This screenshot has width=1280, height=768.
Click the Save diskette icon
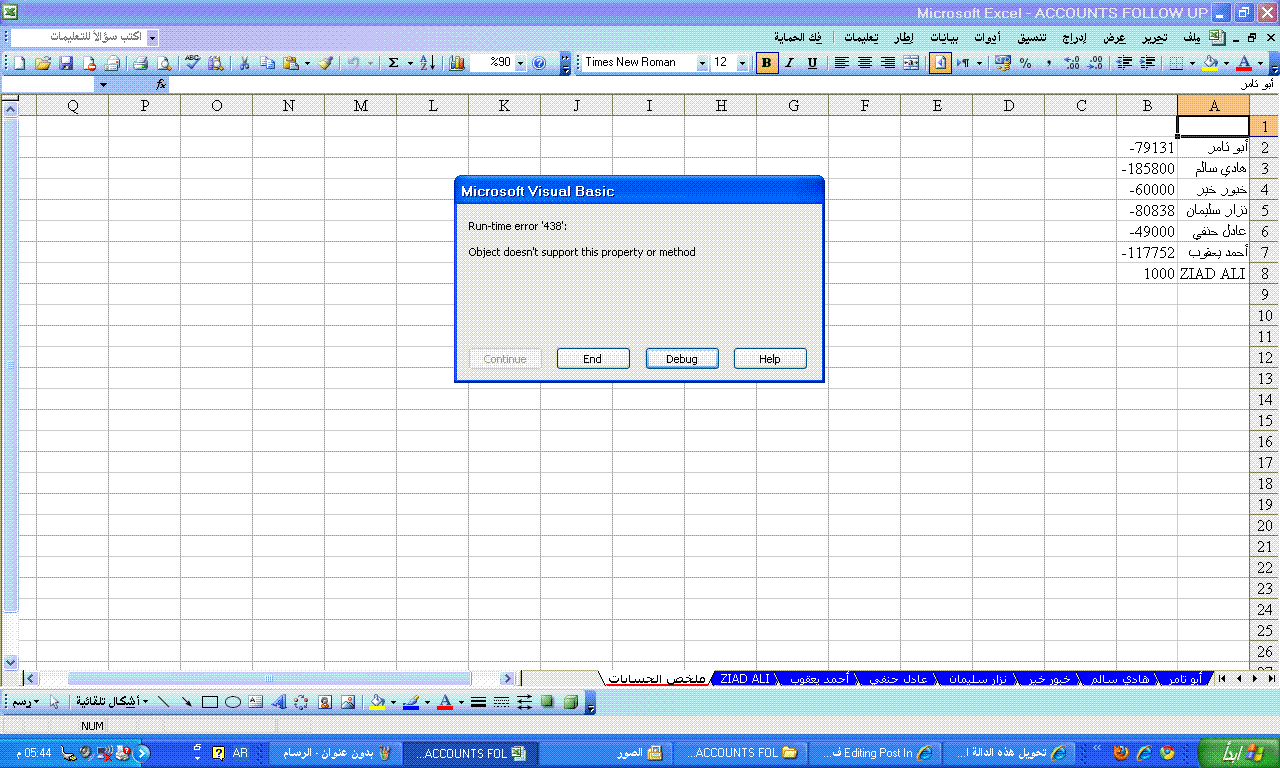coord(66,62)
